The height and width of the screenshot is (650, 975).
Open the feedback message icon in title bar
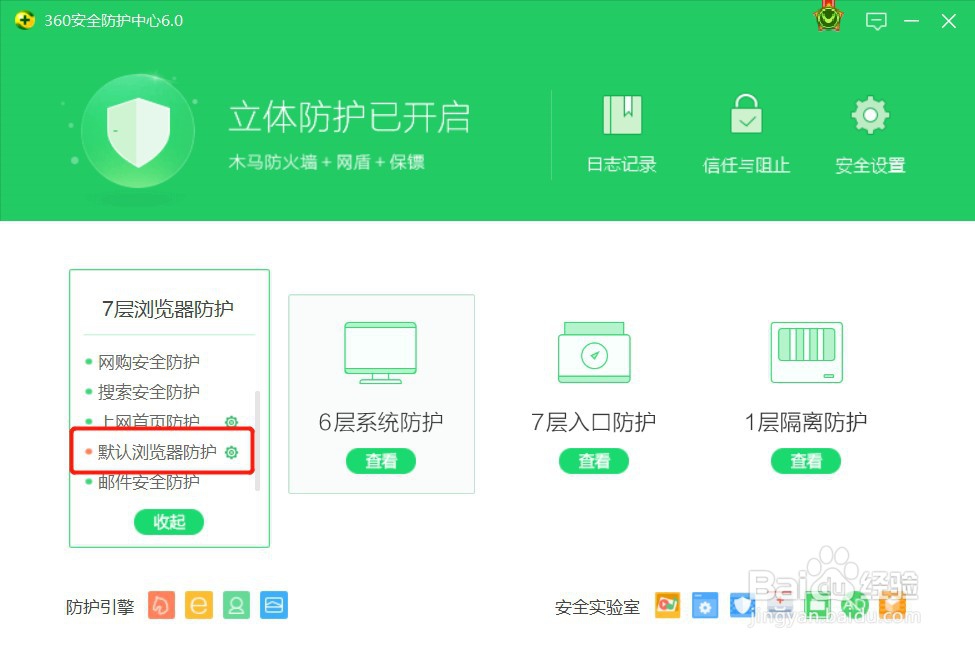(x=876, y=21)
